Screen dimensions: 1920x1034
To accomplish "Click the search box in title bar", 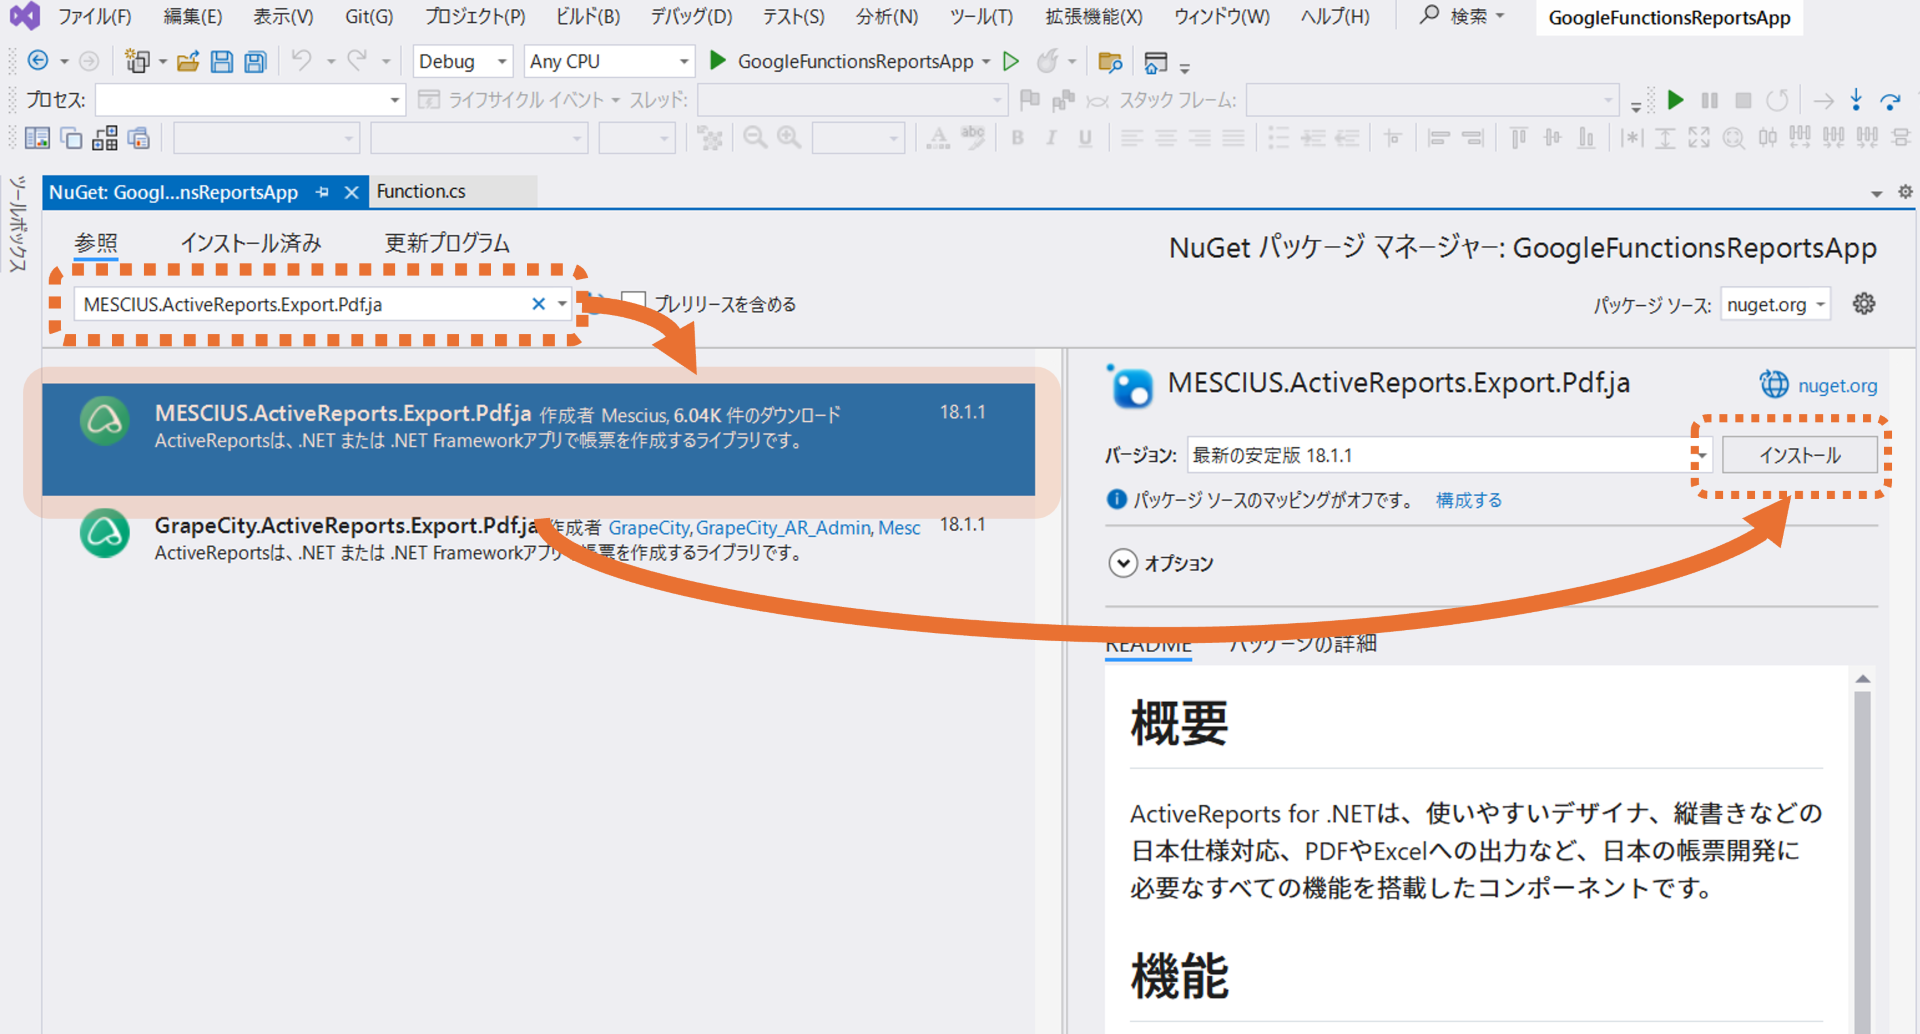I will click(x=1462, y=16).
